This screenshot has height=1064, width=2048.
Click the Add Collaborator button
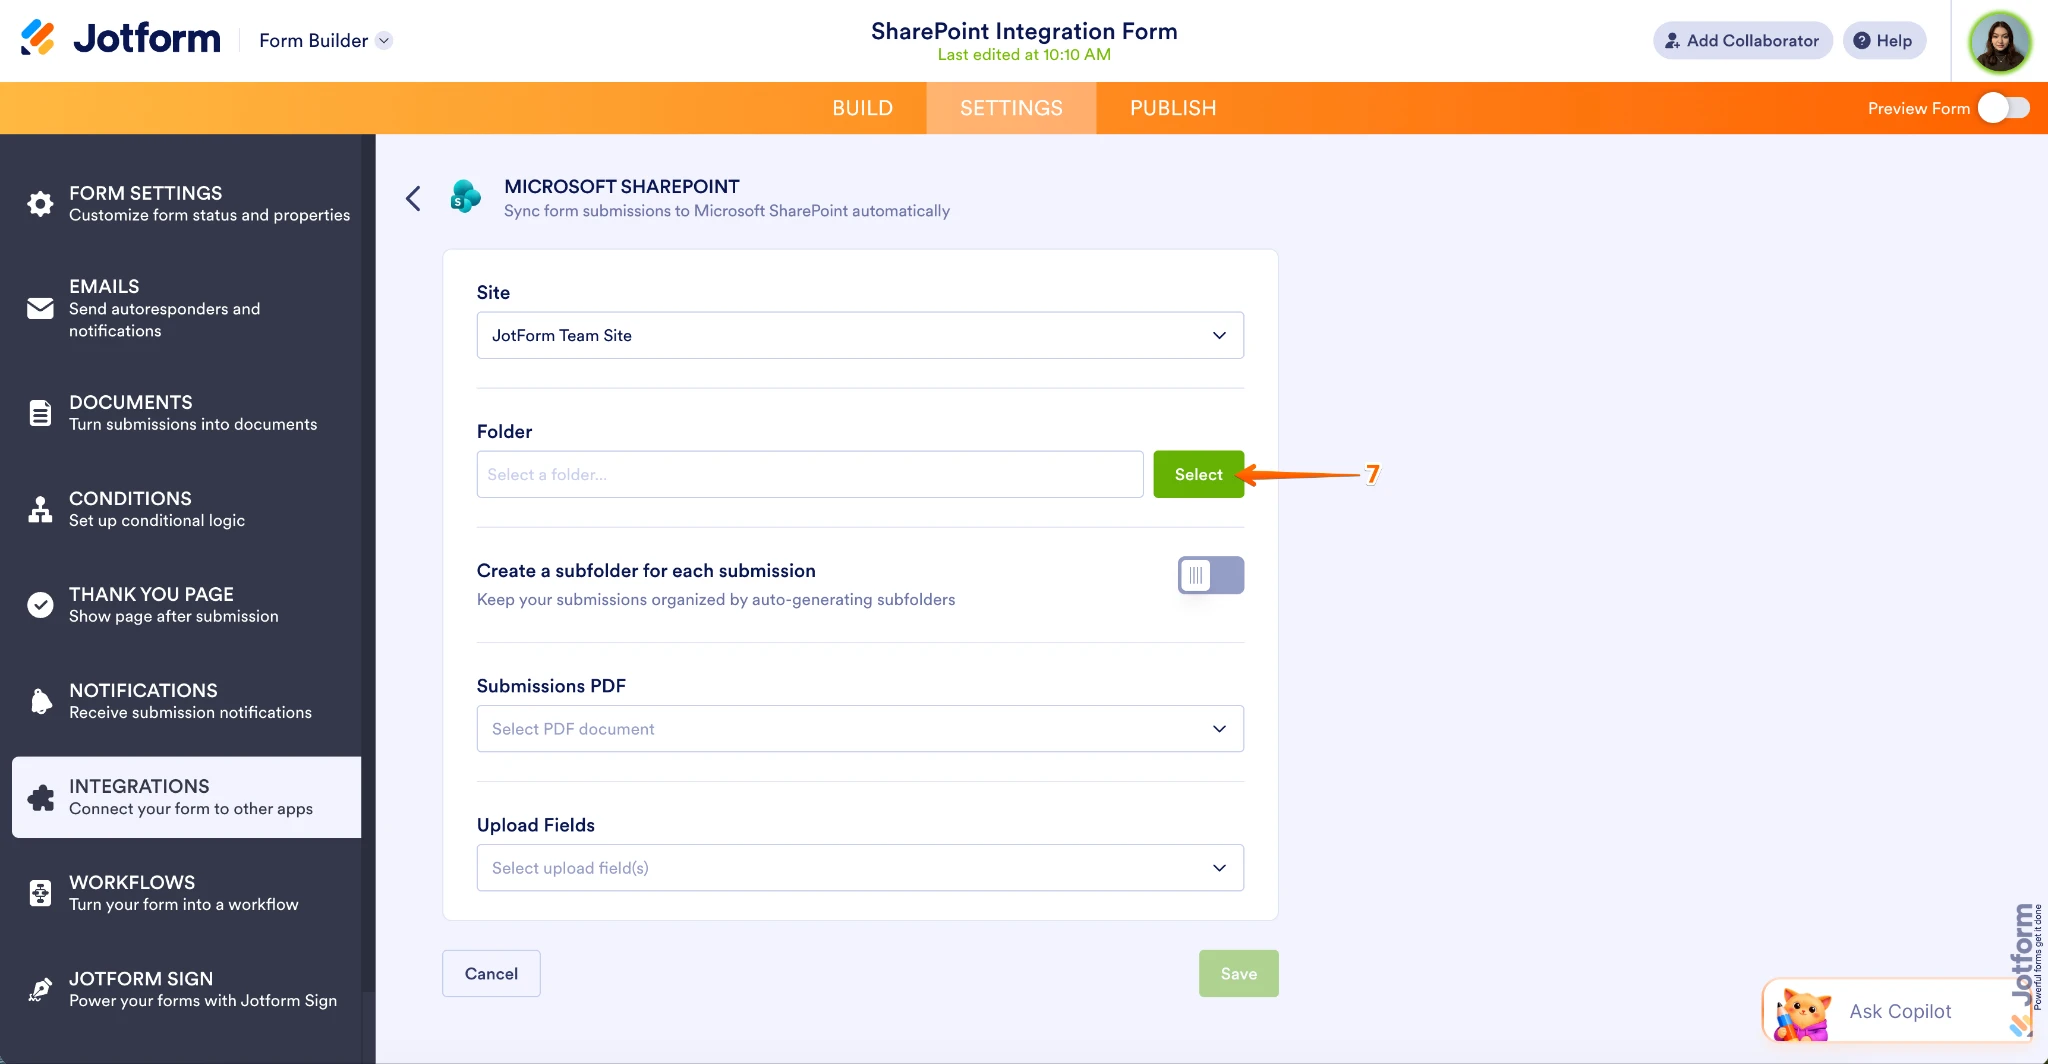pos(1742,41)
